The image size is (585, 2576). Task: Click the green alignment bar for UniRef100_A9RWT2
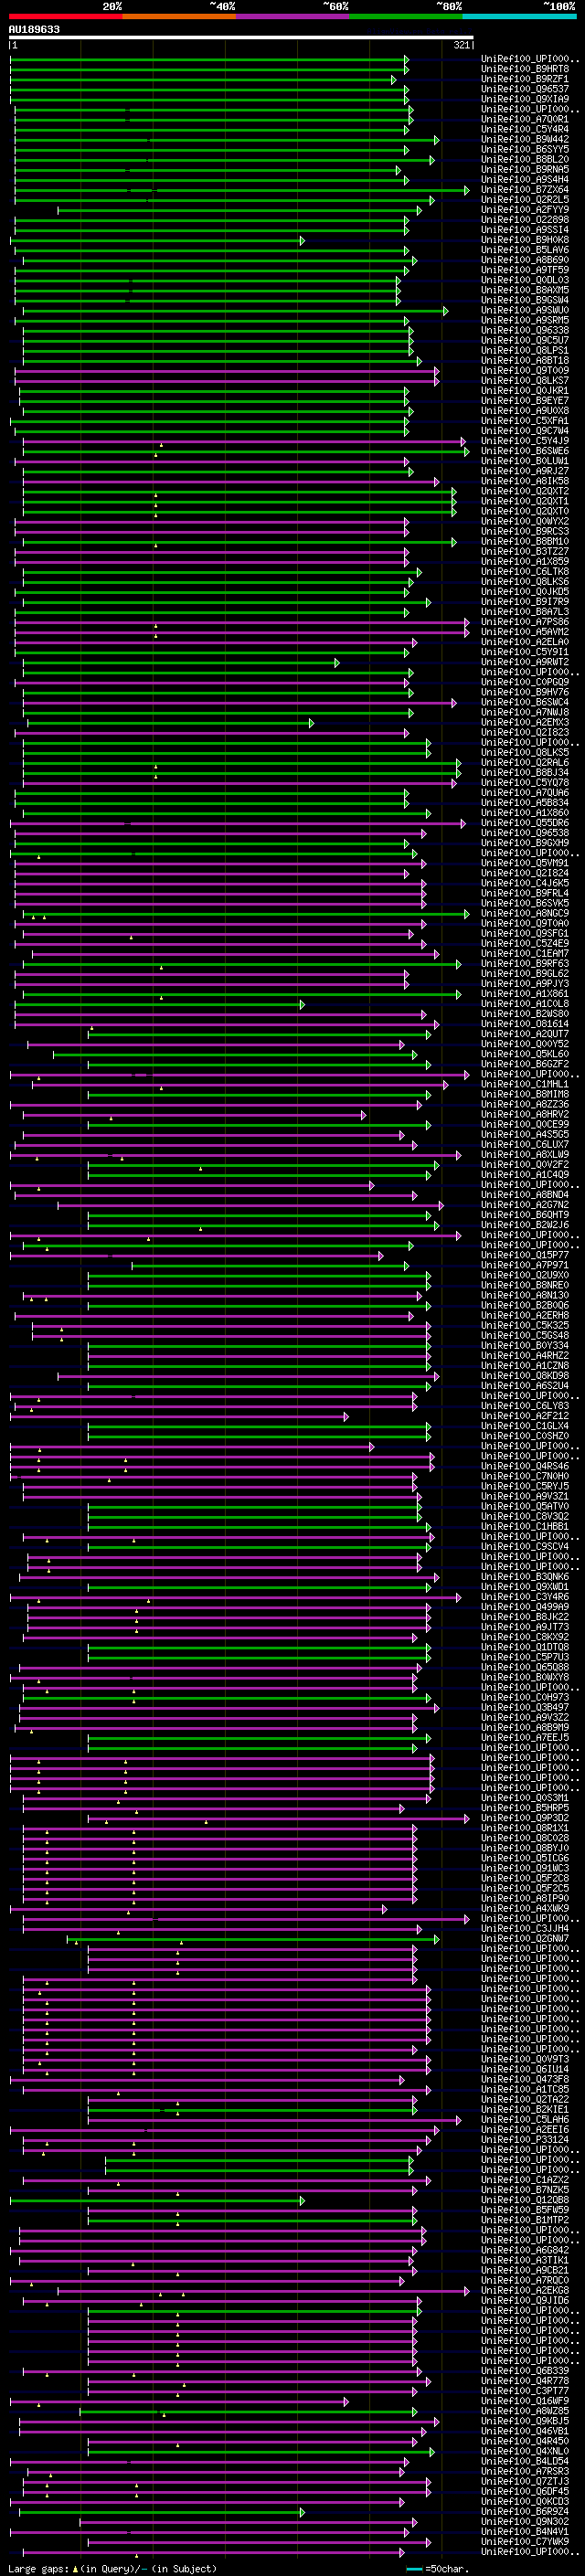click(181, 662)
